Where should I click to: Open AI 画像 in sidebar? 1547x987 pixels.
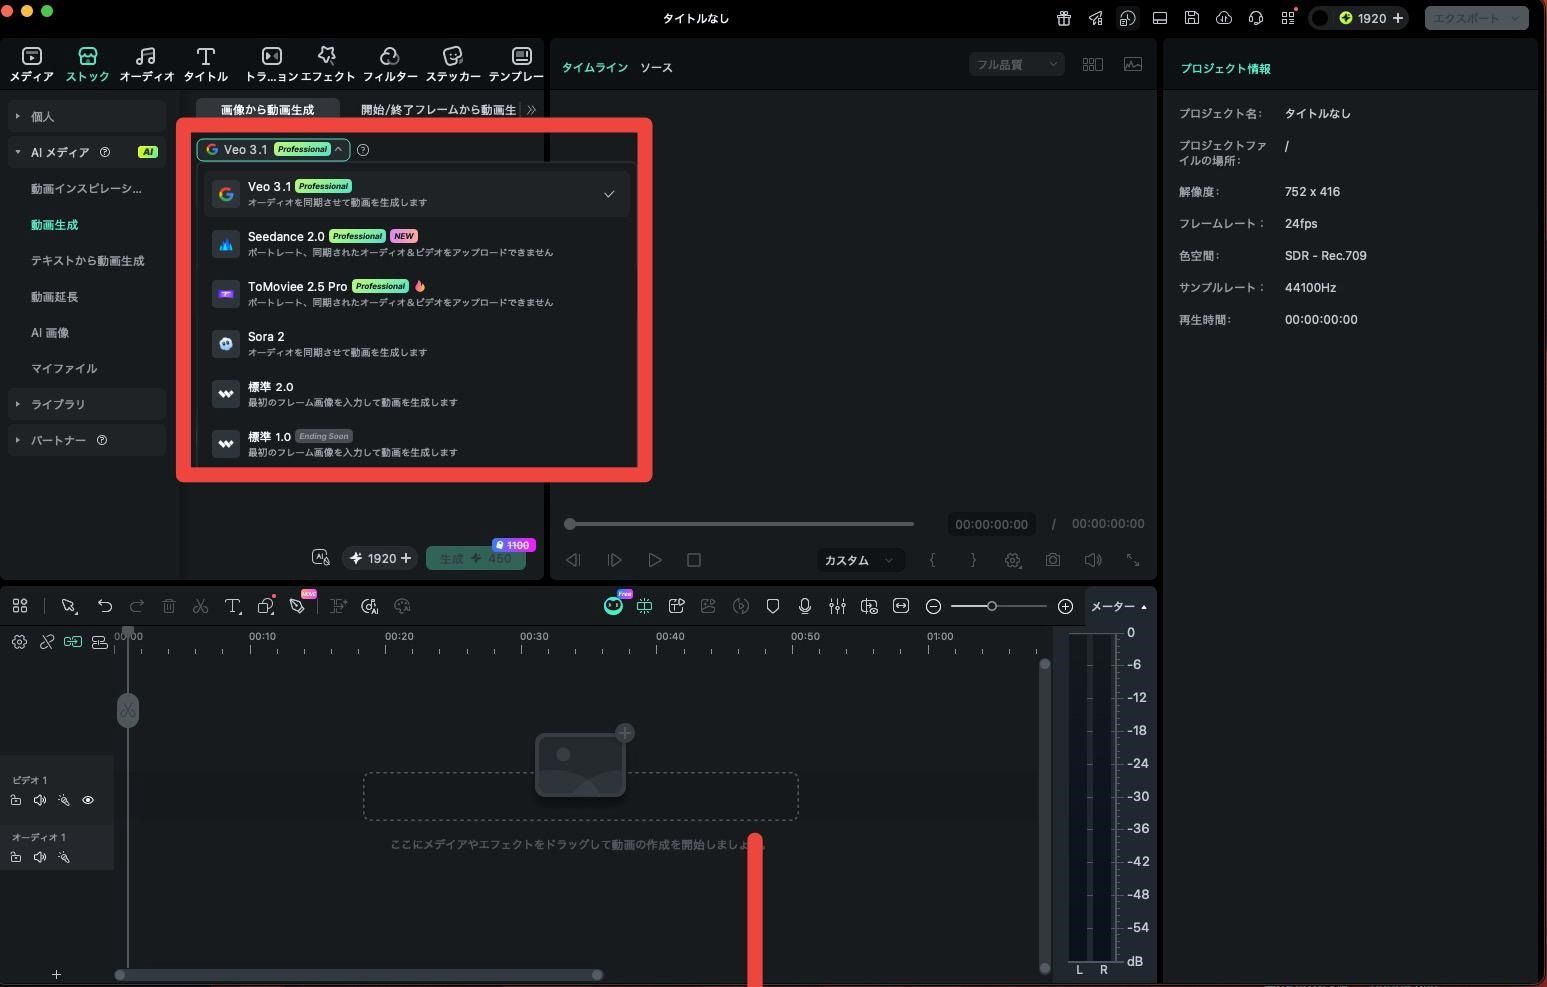pos(50,333)
